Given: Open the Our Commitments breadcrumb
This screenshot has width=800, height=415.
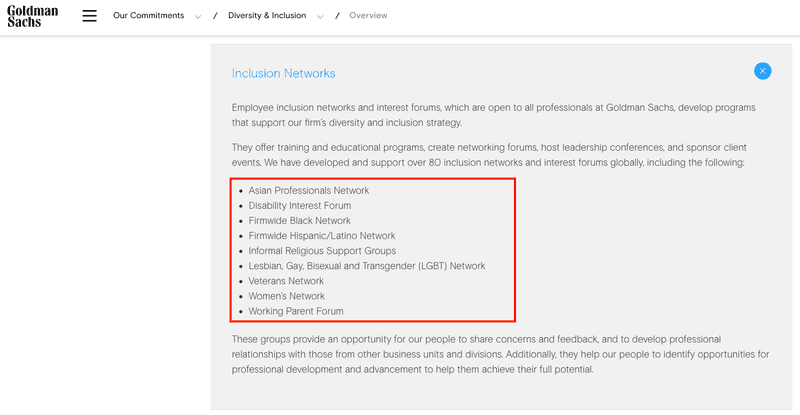Looking at the screenshot, I should pos(148,15).
